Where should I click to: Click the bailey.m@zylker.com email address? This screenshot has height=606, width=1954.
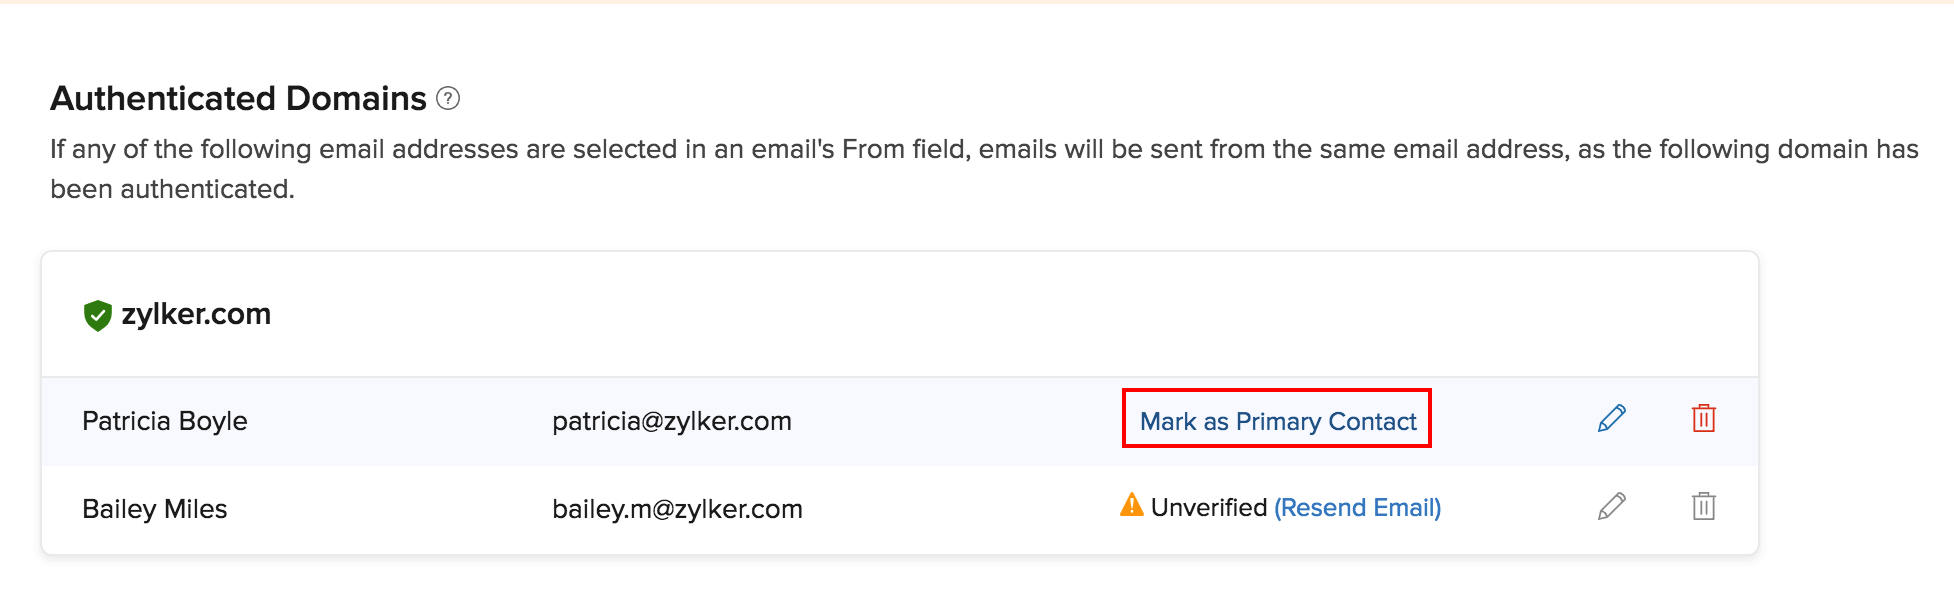677,509
